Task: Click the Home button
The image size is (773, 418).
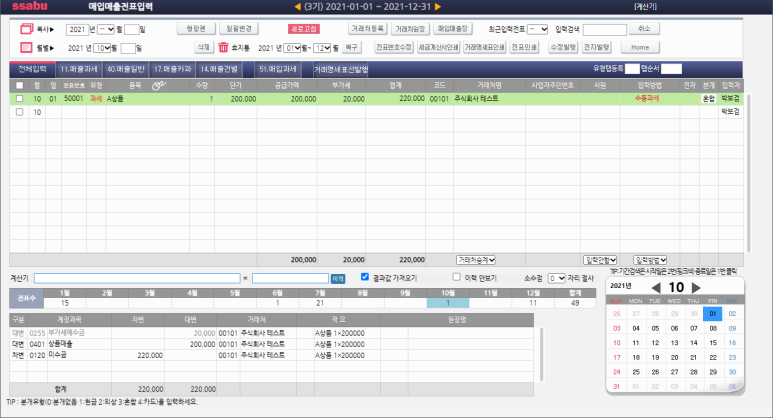Action: [x=640, y=47]
